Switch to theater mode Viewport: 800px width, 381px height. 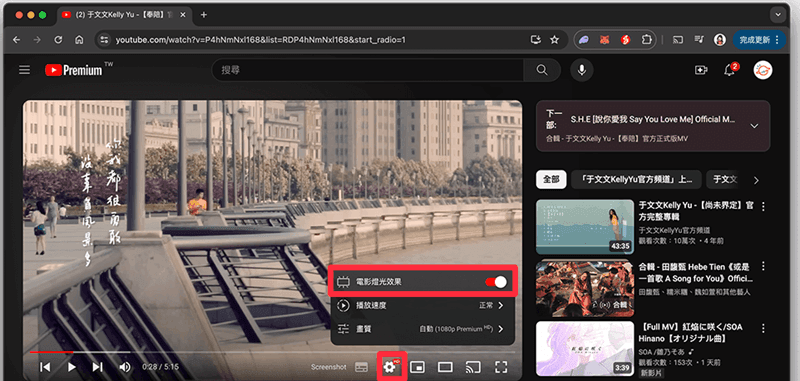(x=445, y=367)
